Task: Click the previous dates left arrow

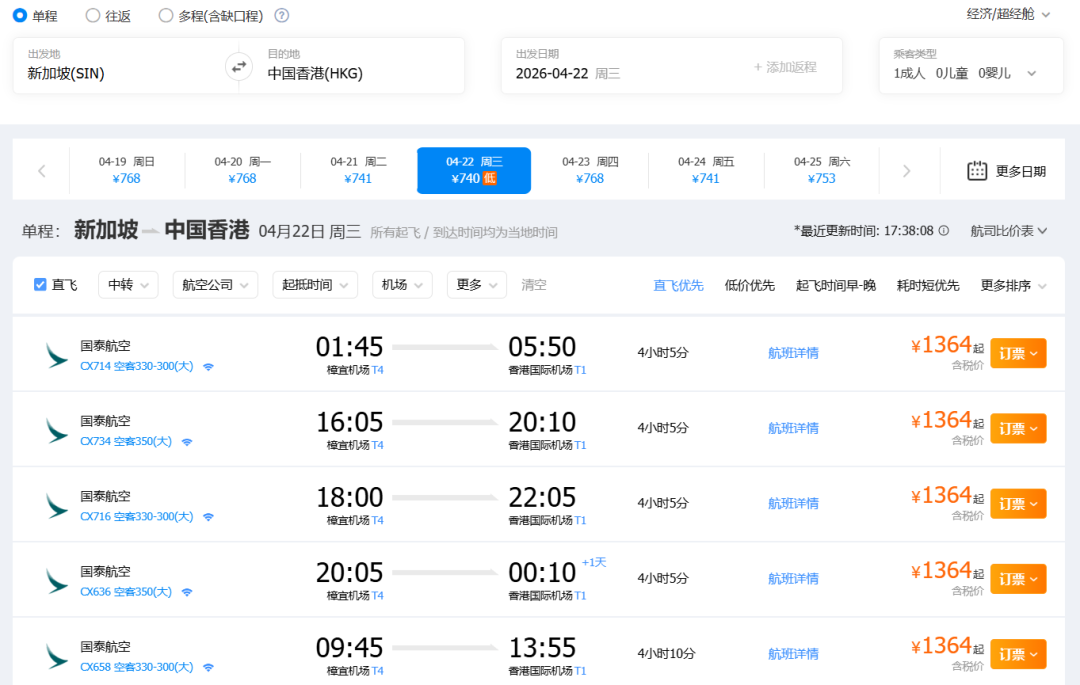Action: (x=42, y=171)
